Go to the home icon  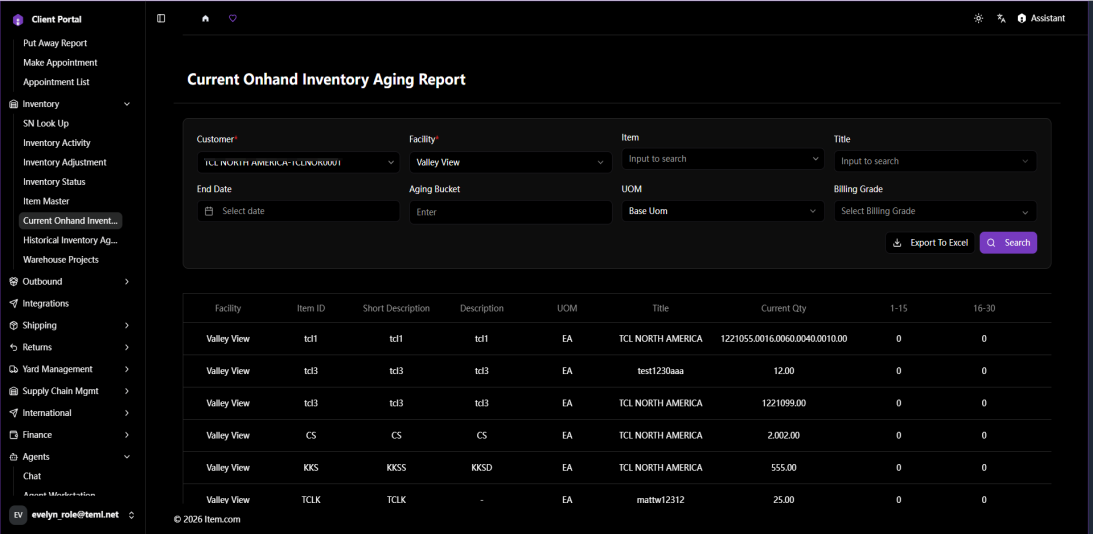[x=205, y=19]
